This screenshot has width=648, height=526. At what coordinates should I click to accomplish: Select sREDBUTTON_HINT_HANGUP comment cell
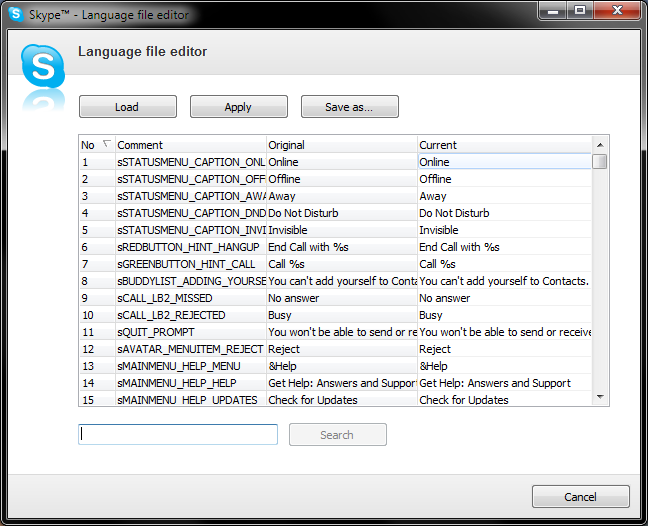[191, 247]
